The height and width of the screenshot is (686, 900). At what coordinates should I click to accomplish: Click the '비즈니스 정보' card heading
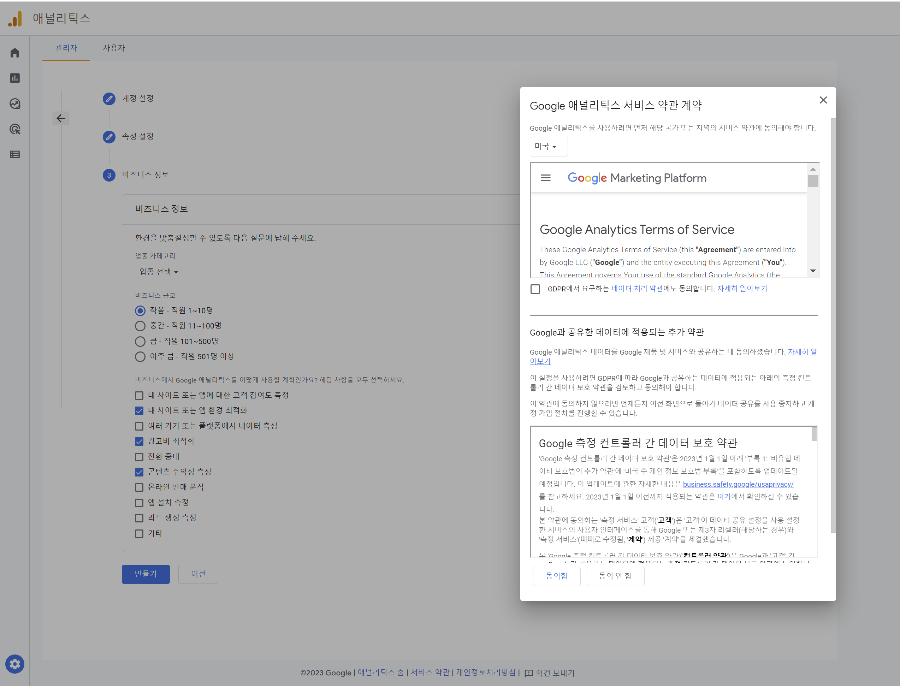[x=161, y=209]
